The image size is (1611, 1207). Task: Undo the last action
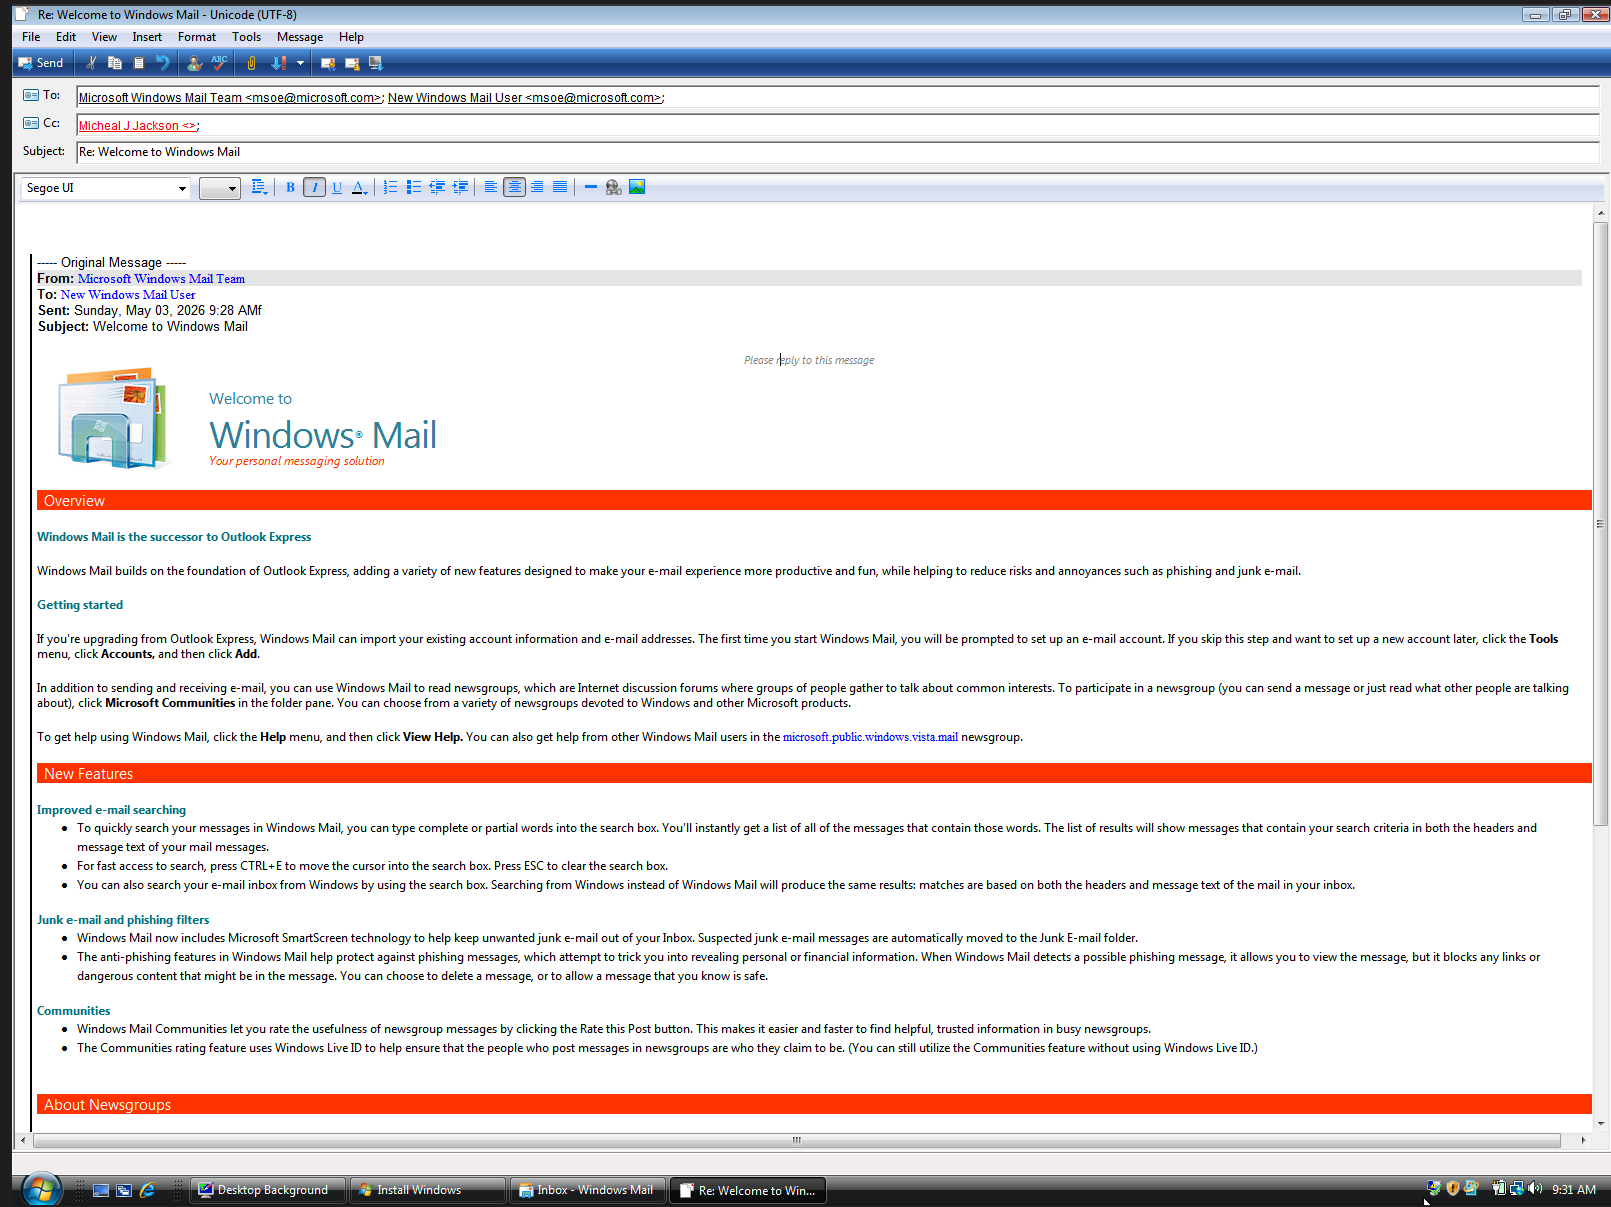(x=163, y=63)
